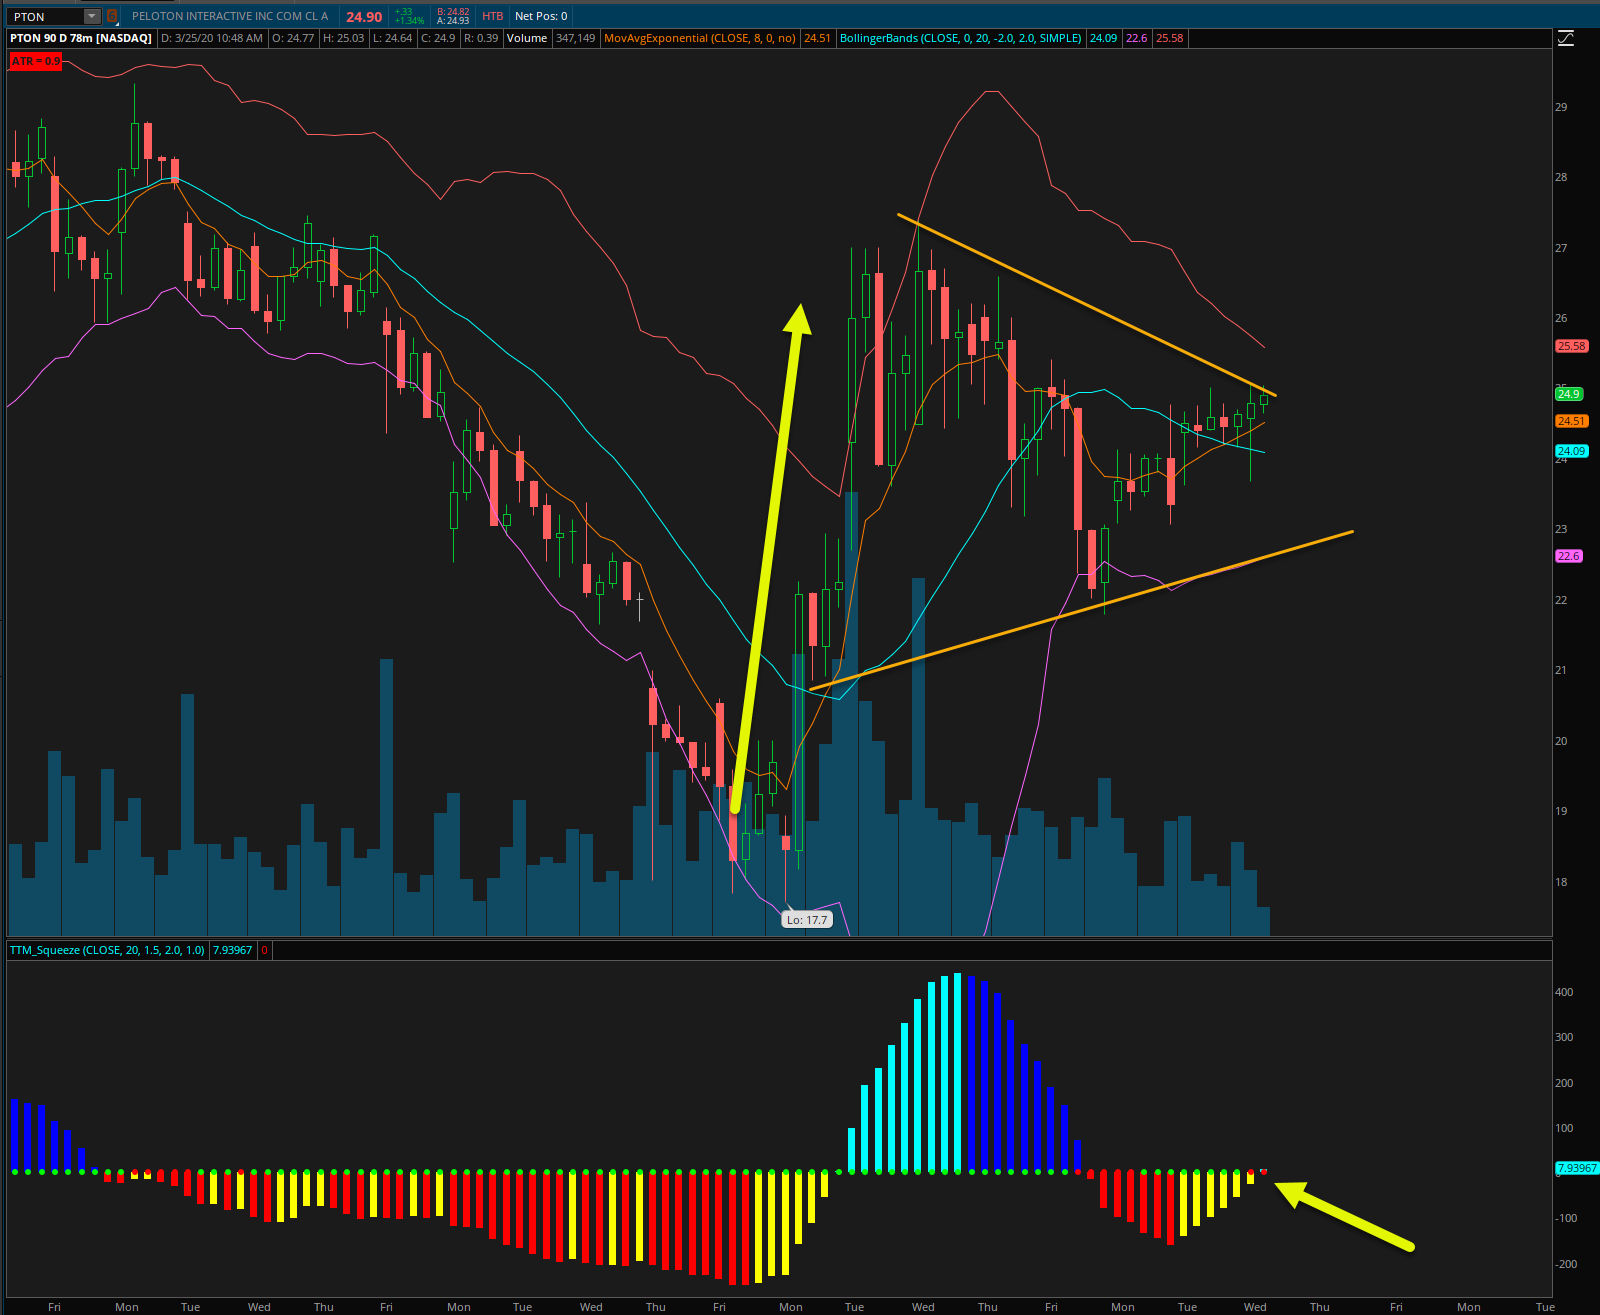Select the BollingerBands study label
The height and width of the screenshot is (1315, 1600).
point(960,38)
